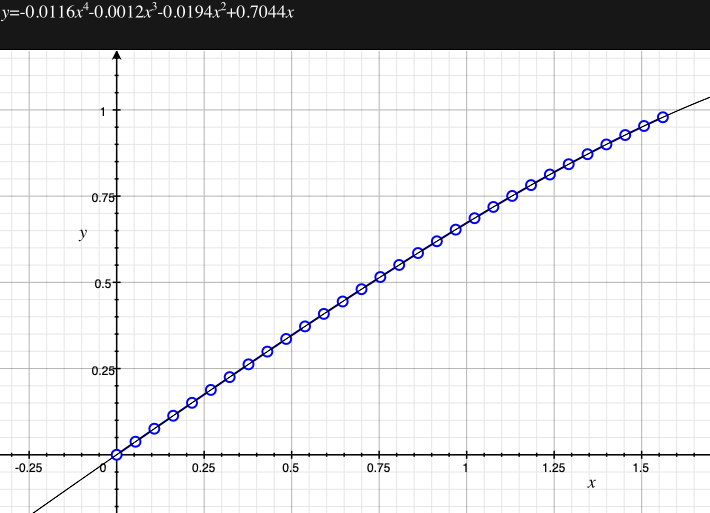Click the "0.25" tick label on the x-axis
This screenshot has height=513, width=710.
(x=203, y=468)
